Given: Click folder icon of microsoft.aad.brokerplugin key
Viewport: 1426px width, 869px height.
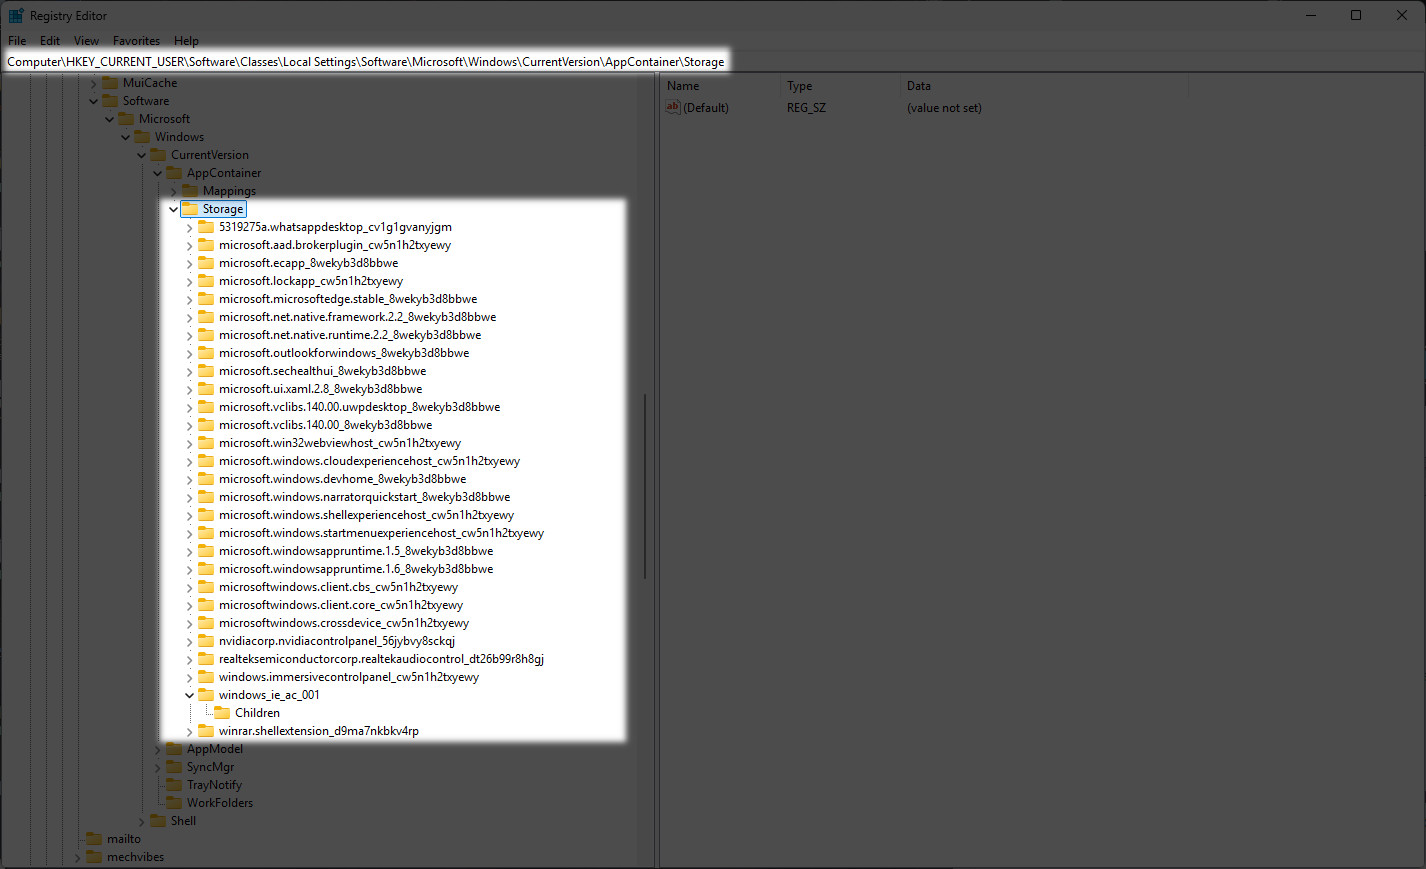Looking at the screenshot, I should [x=206, y=245].
